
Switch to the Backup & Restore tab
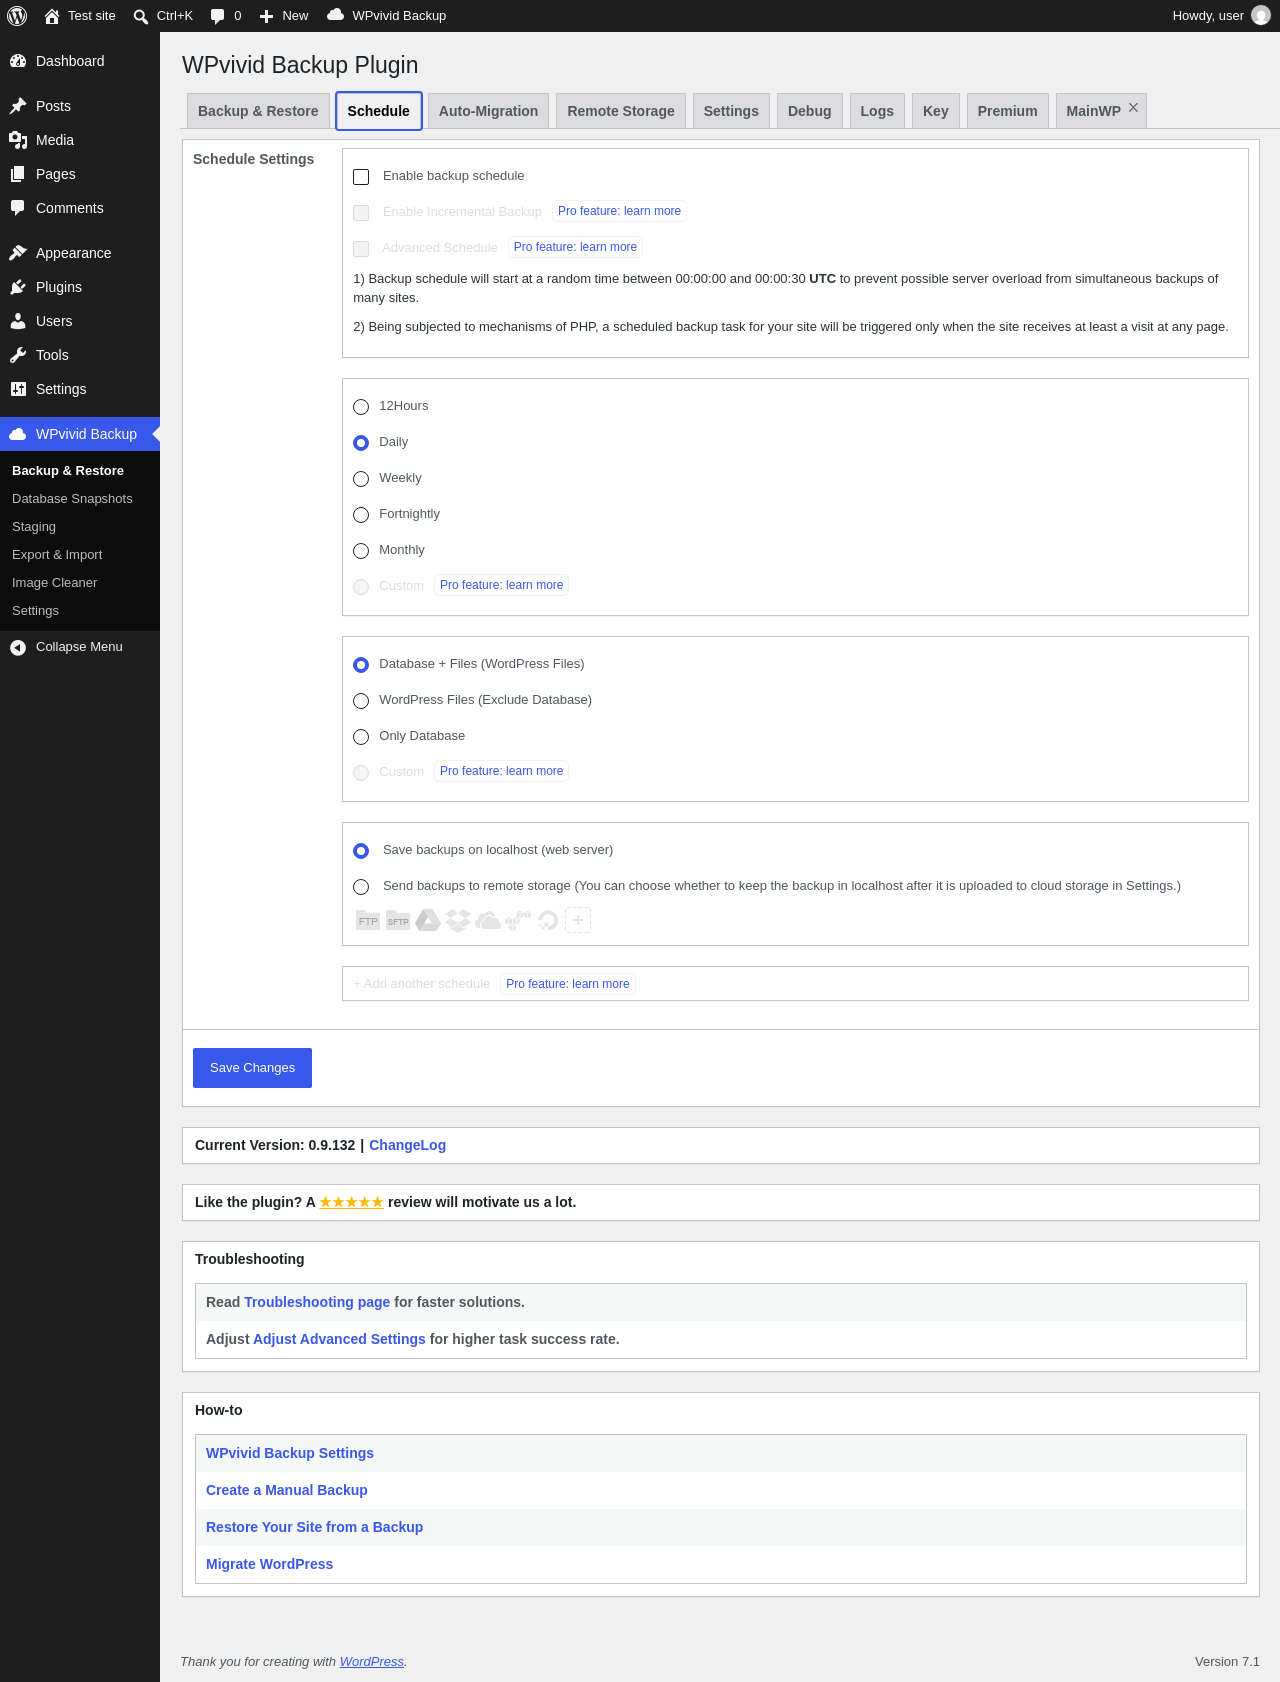[x=258, y=111]
